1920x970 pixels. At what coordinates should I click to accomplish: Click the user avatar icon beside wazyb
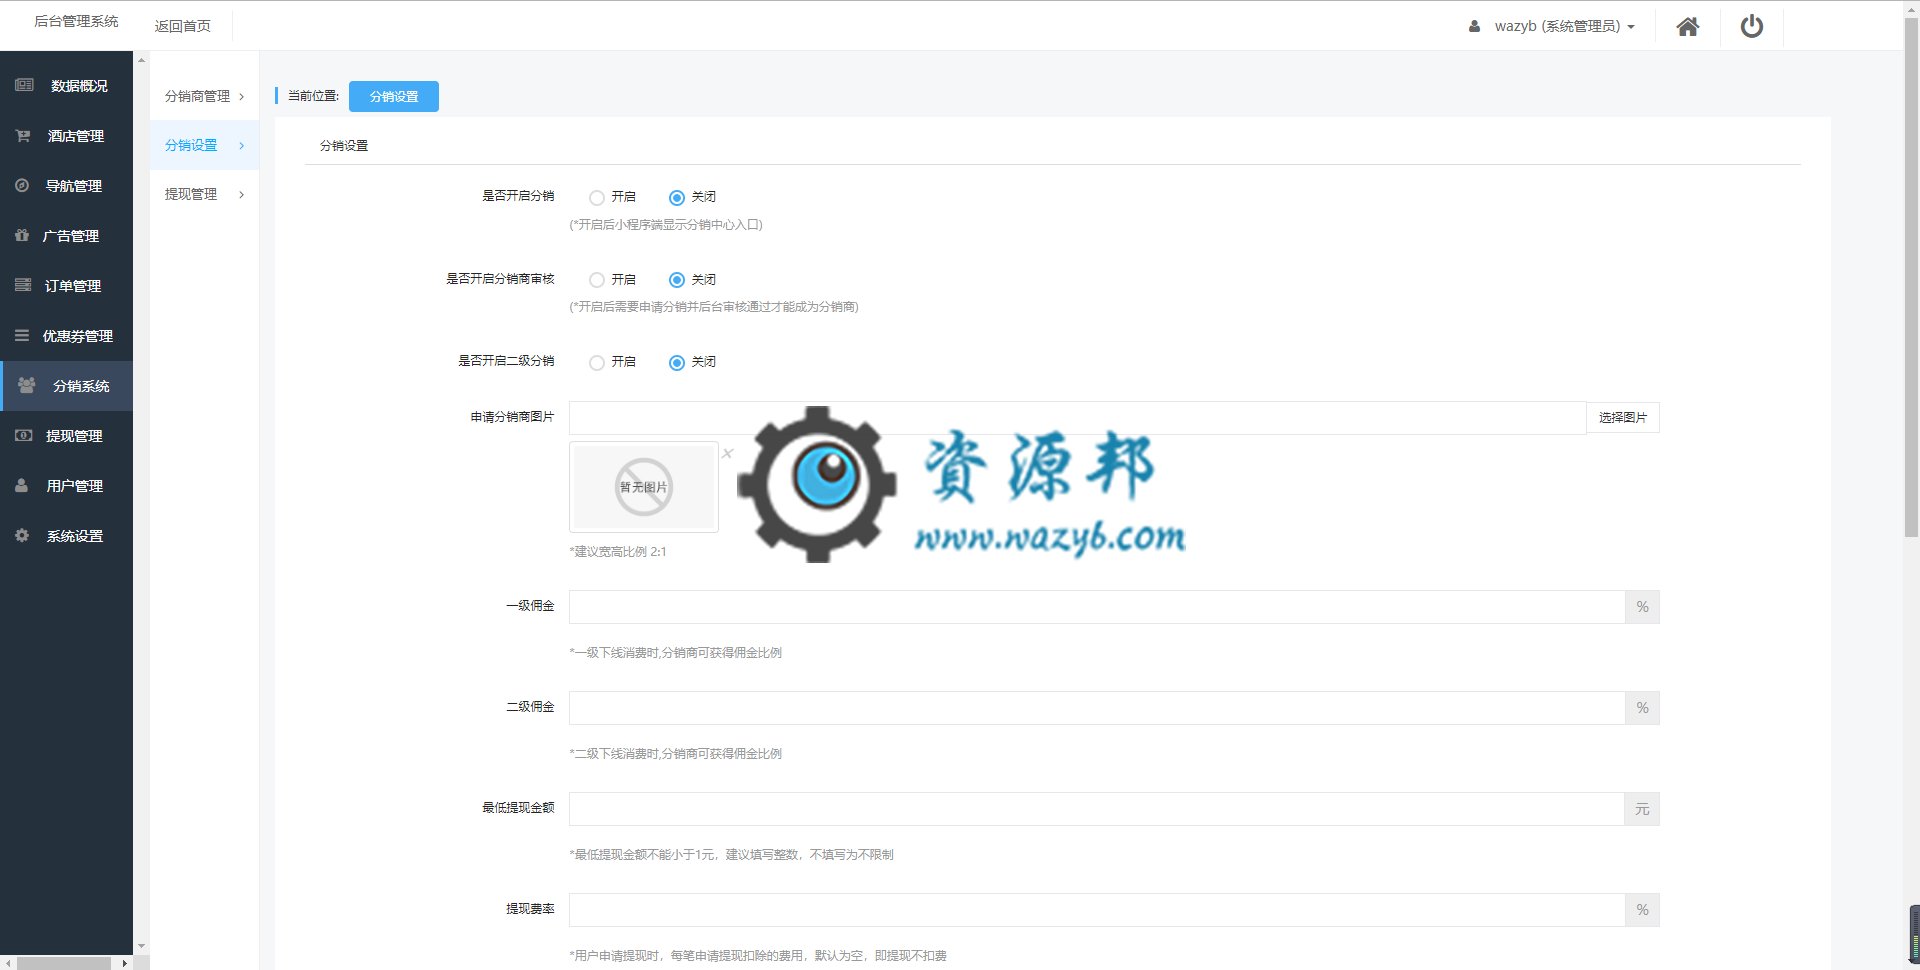coord(1474,26)
